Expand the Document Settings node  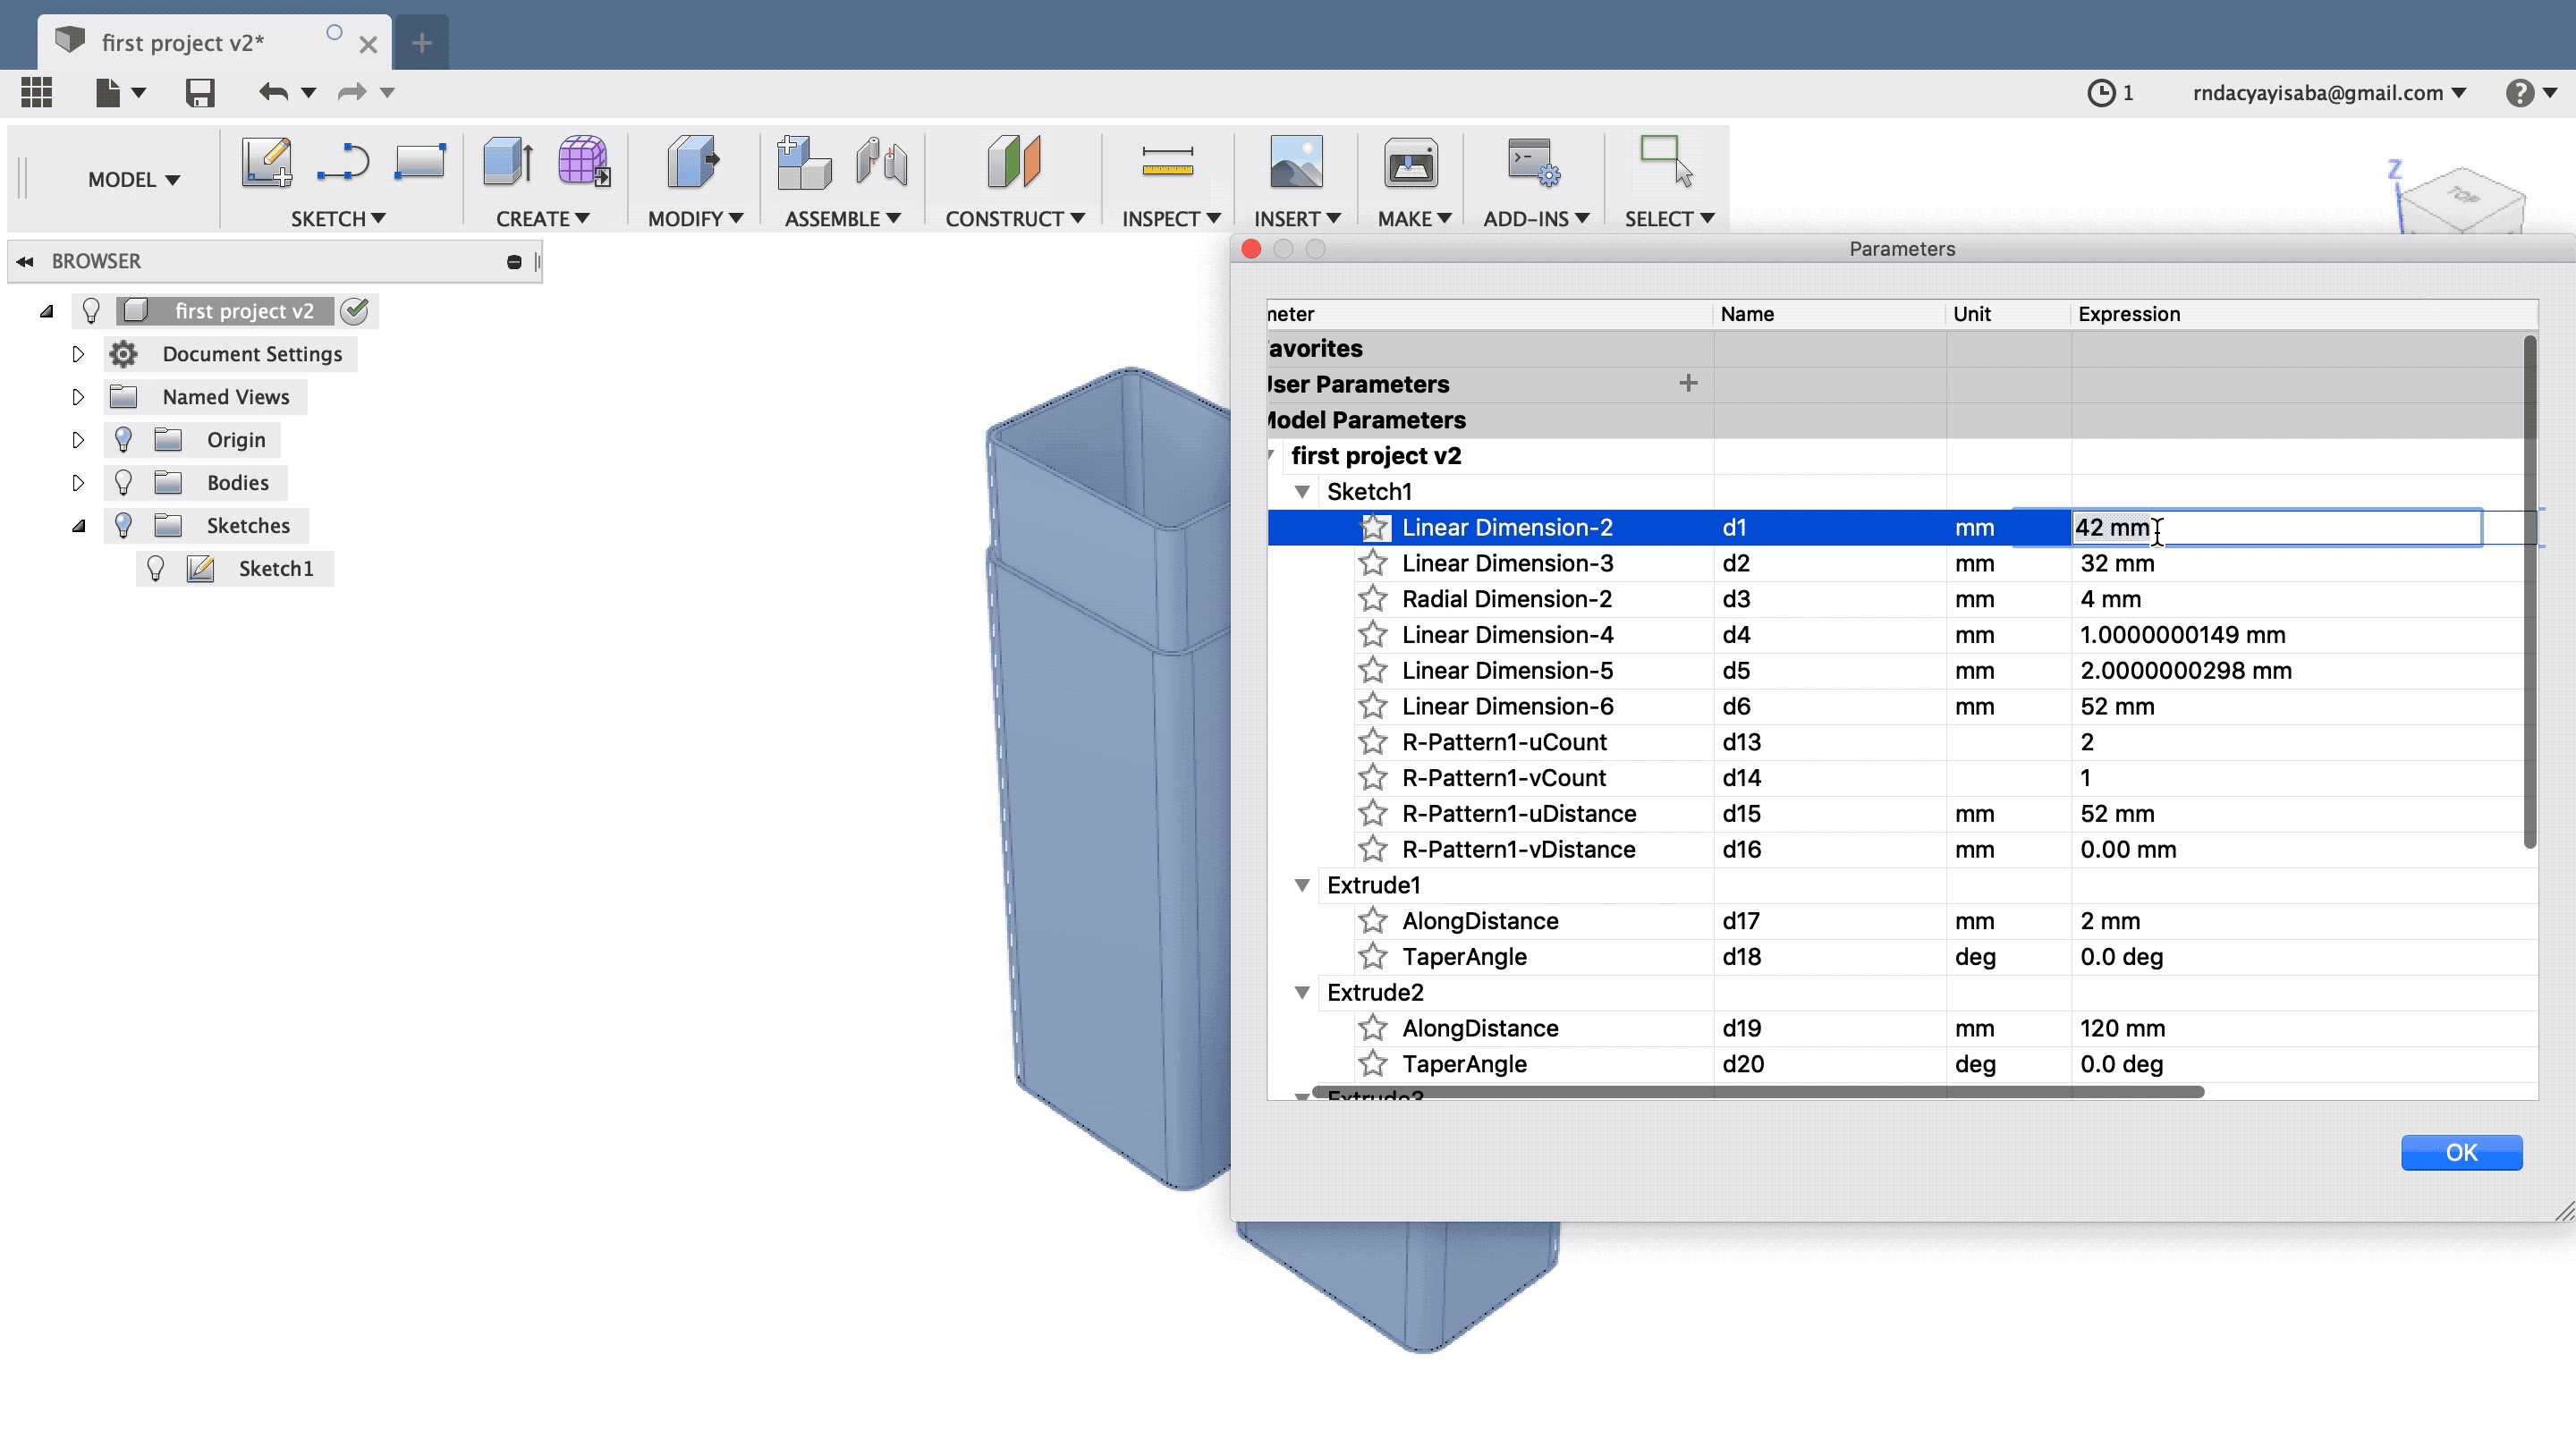pos(78,354)
